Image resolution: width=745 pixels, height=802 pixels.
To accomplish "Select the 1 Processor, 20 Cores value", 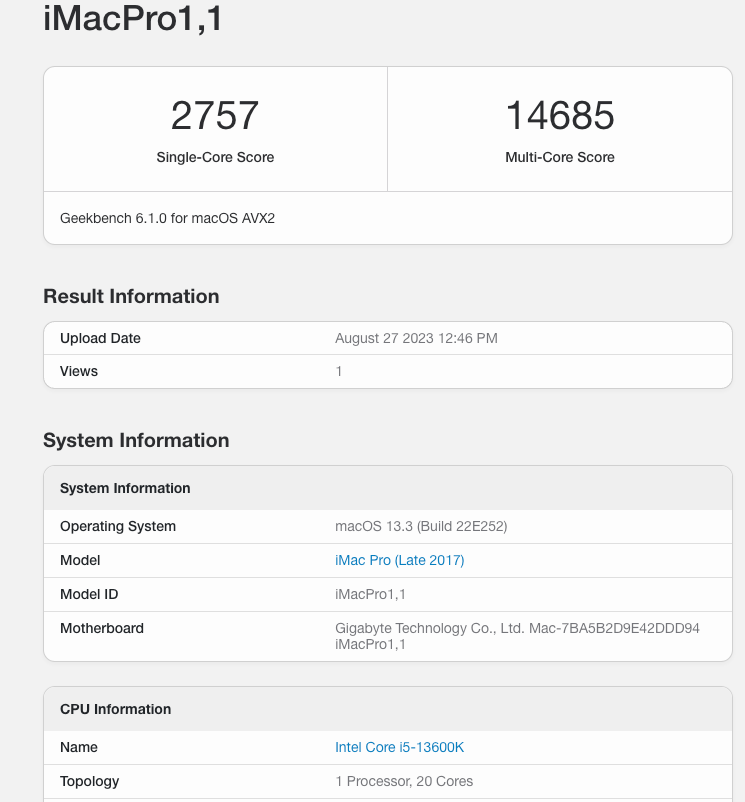I will coord(404,782).
